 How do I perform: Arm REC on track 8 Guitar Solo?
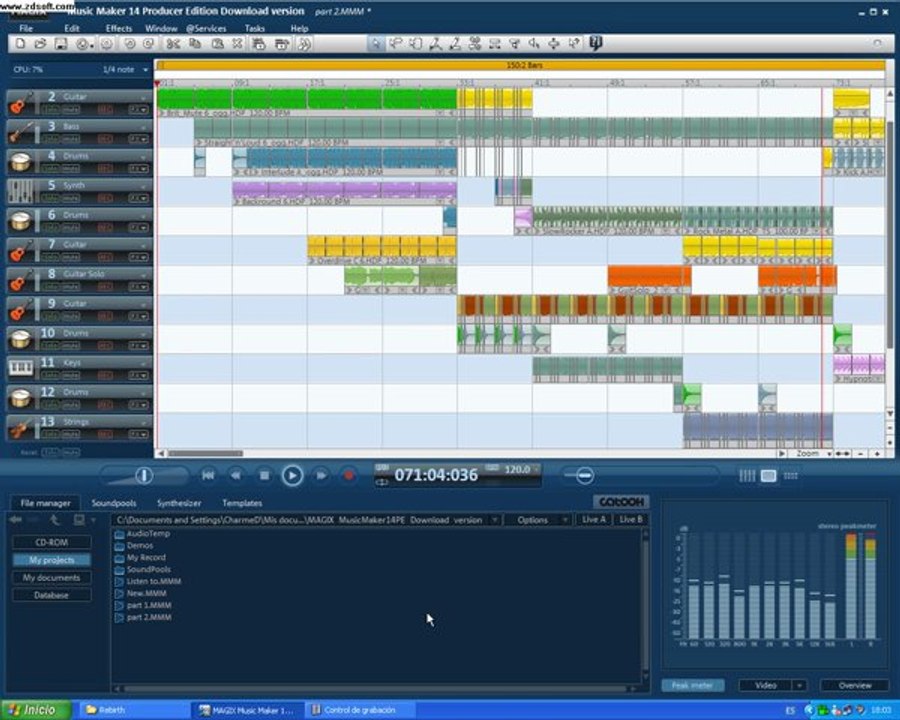tap(104, 287)
